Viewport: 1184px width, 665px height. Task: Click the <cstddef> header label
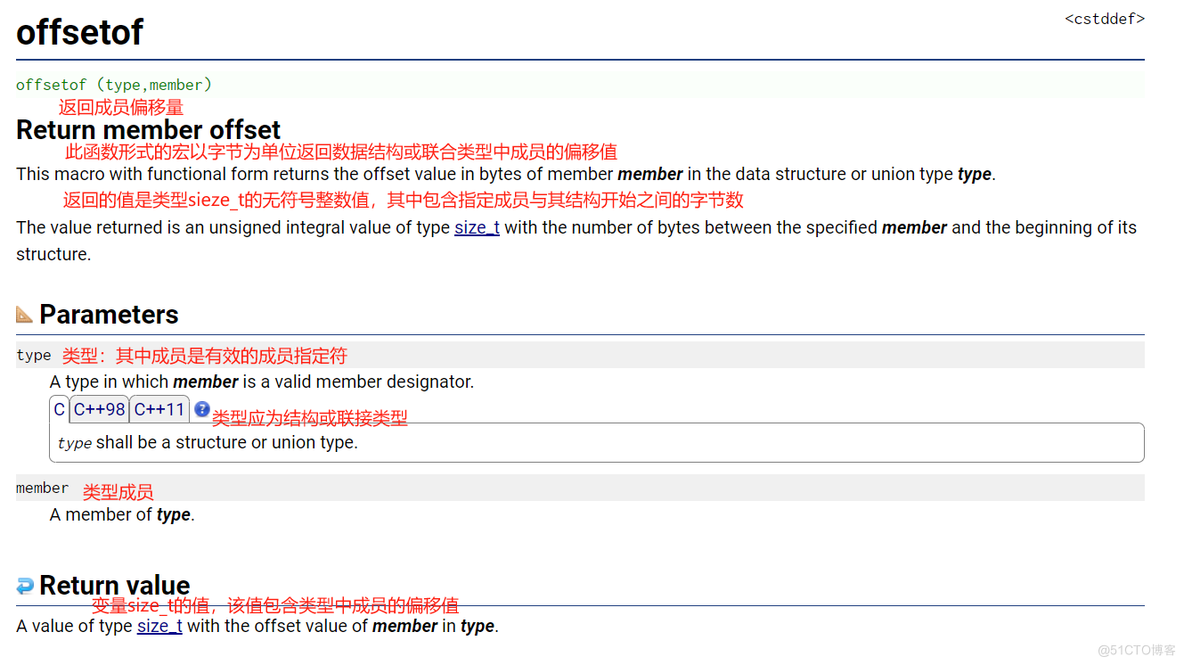pyautogui.click(x=1104, y=19)
